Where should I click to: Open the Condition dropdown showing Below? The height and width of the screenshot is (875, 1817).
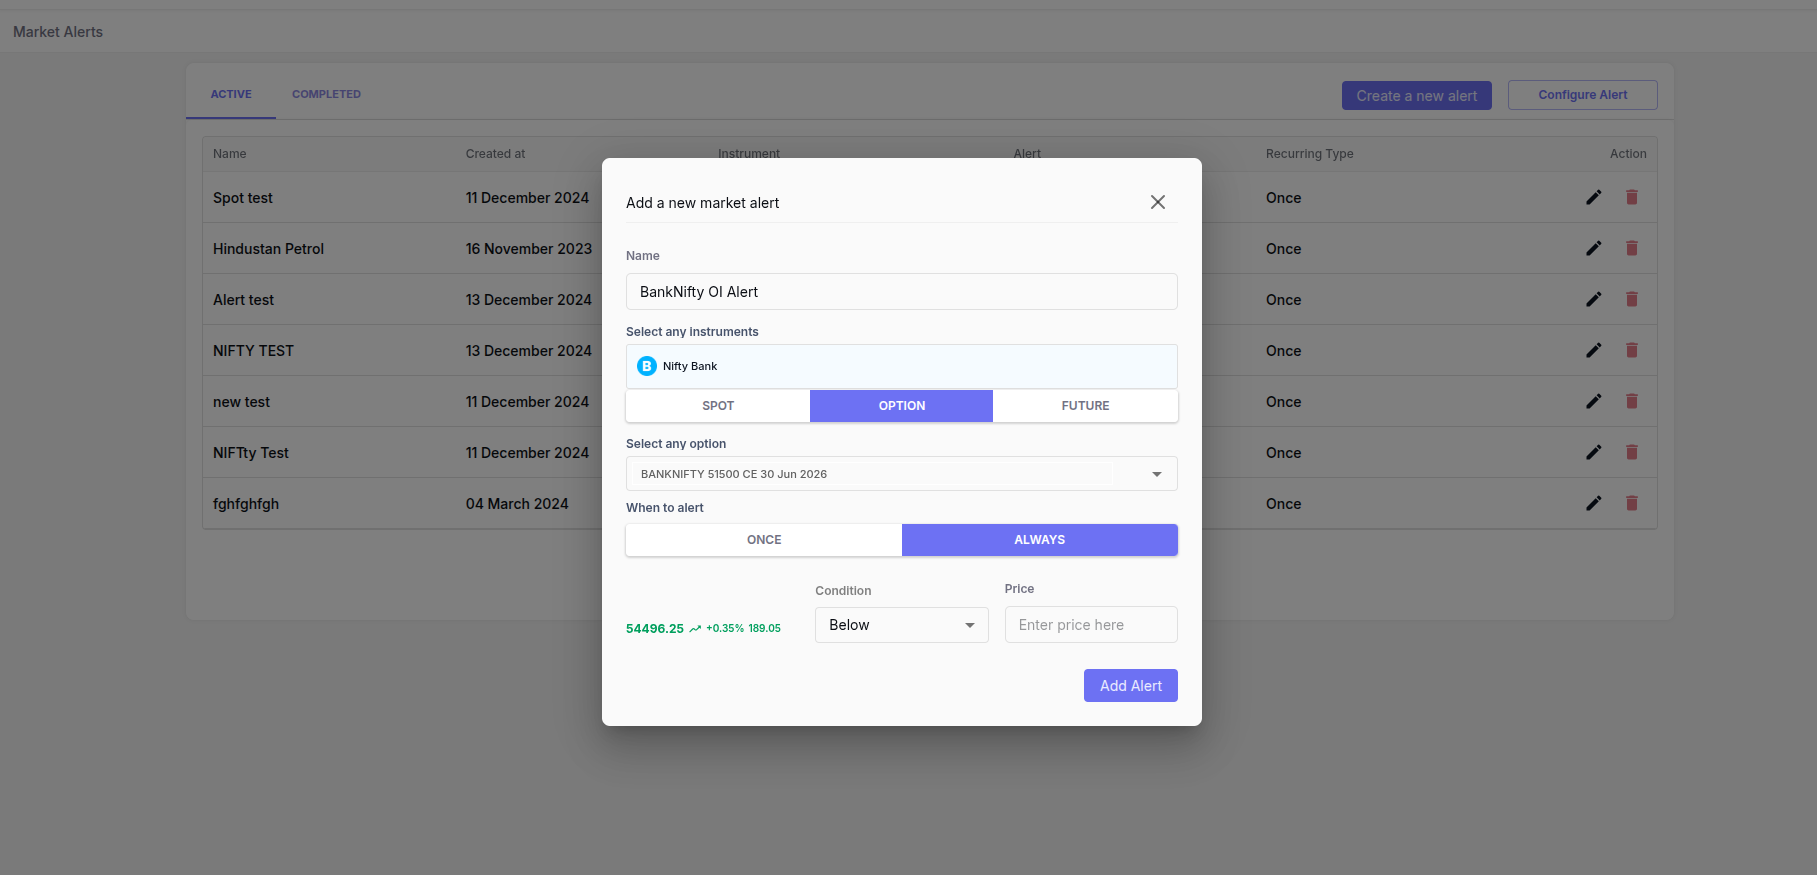tap(902, 625)
